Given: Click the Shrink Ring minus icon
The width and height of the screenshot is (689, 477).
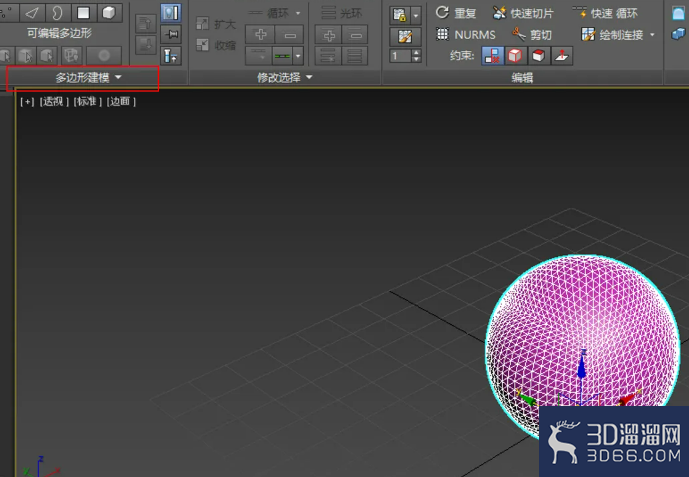Looking at the screenshot, I should (355, 34).
